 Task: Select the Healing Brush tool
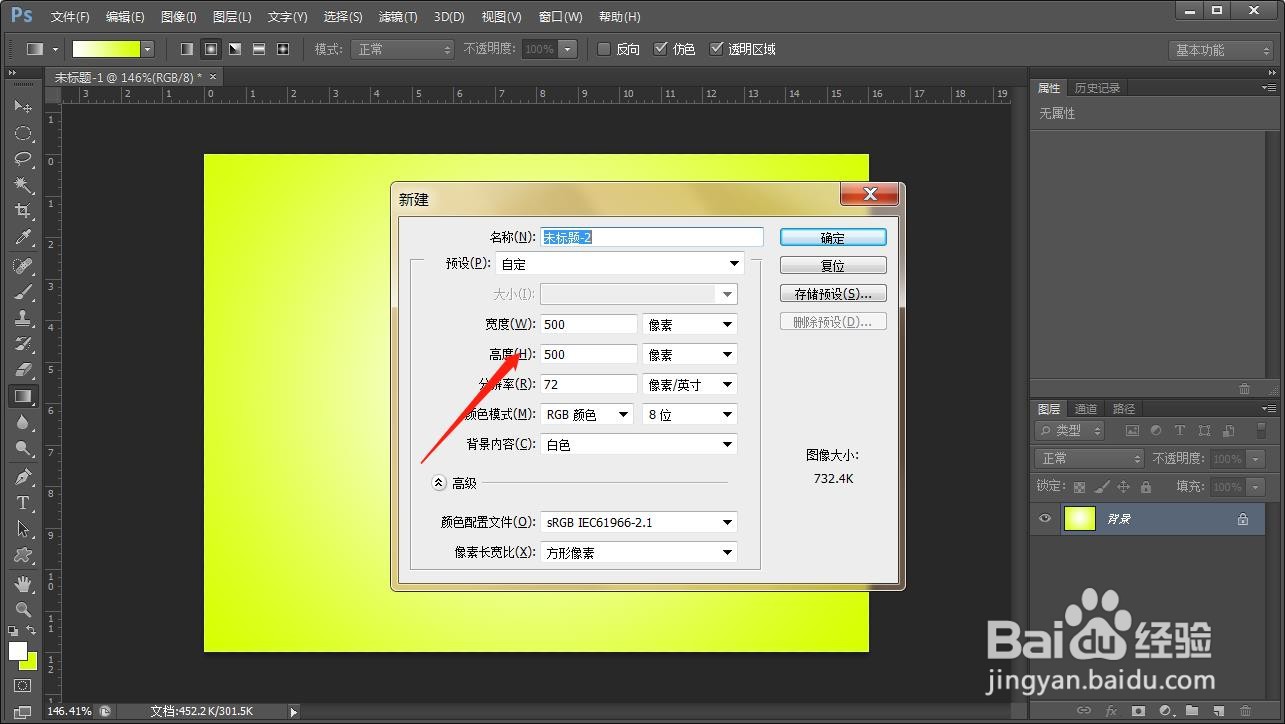(x=22, y=266)
